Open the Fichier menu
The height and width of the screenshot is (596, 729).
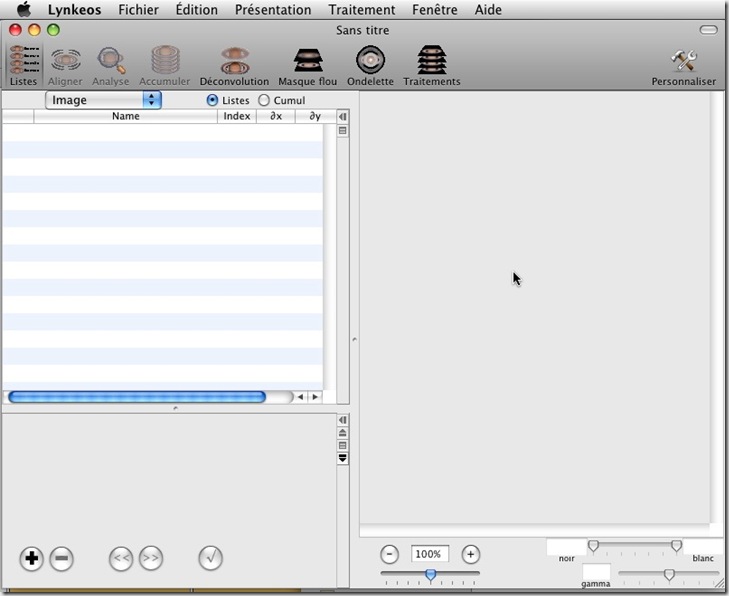tap(138, 9)
